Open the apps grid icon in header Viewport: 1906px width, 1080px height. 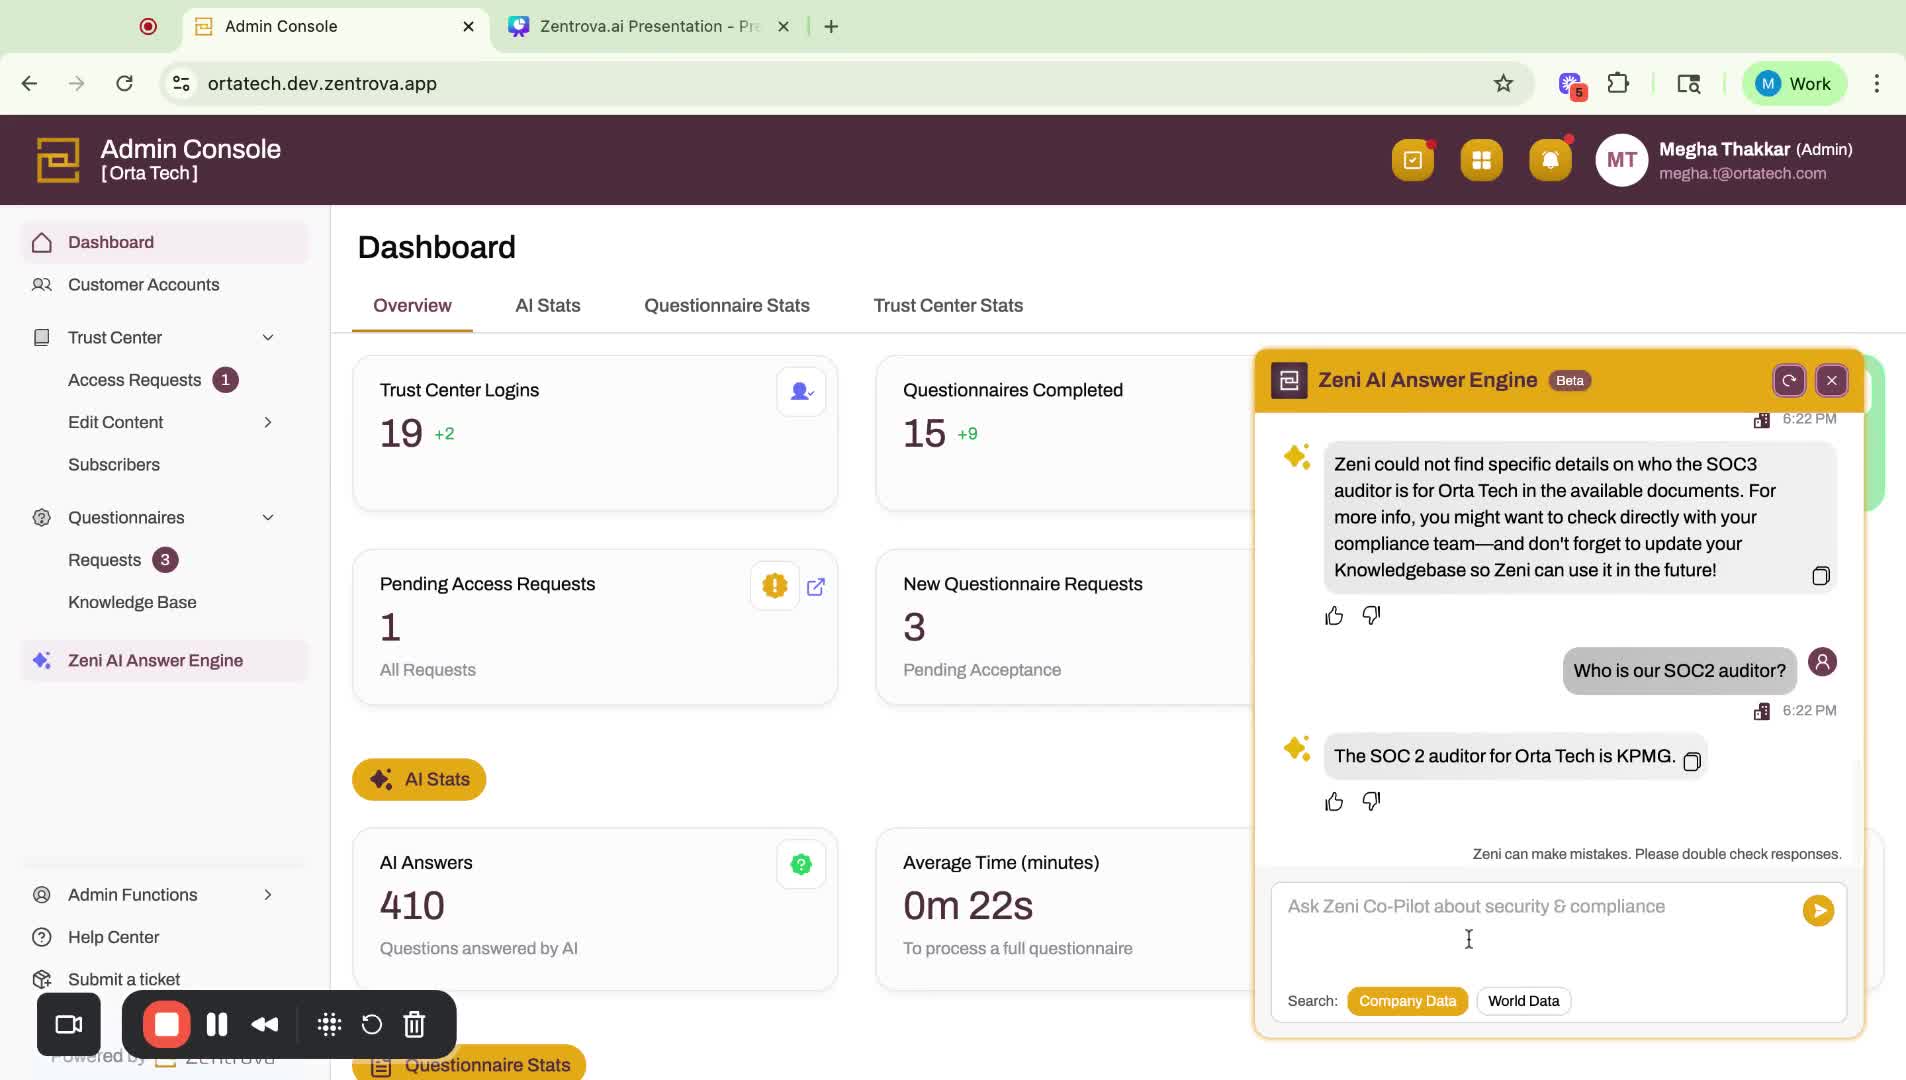pyautogui.click(x=1481, y=160)
